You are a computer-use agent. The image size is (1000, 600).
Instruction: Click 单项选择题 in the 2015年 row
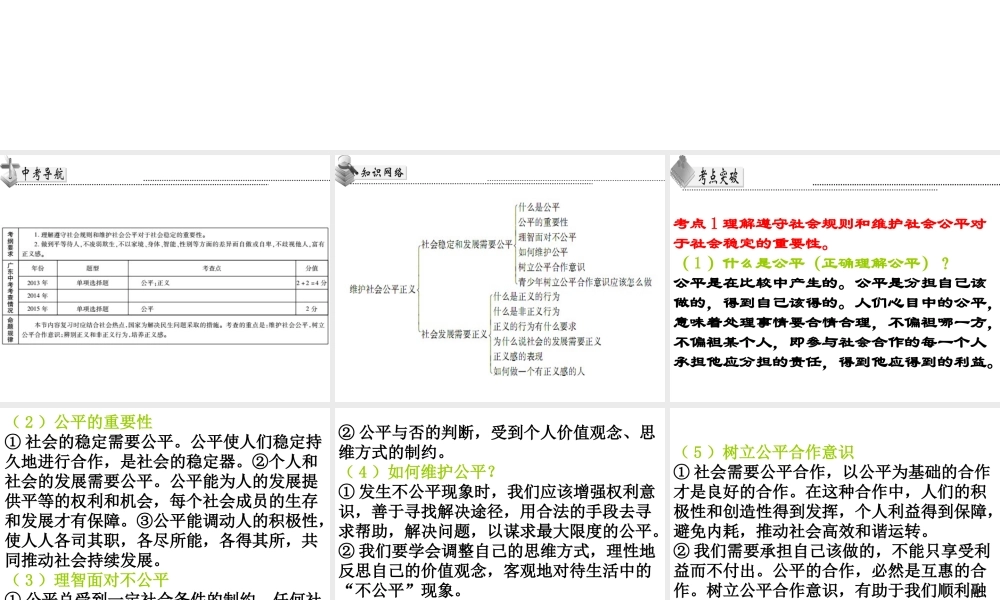(92, 309)
